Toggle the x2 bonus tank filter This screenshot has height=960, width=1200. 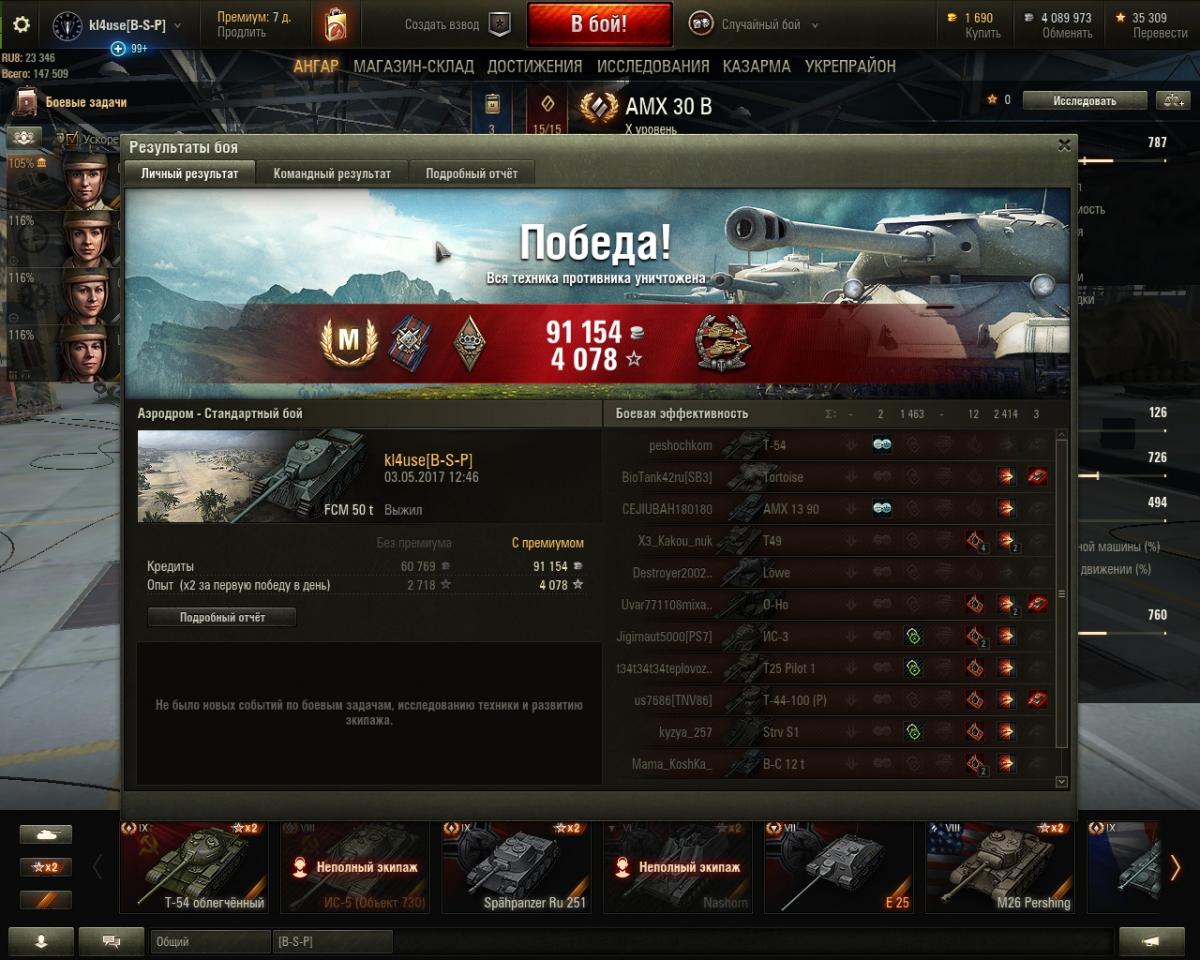45,867
